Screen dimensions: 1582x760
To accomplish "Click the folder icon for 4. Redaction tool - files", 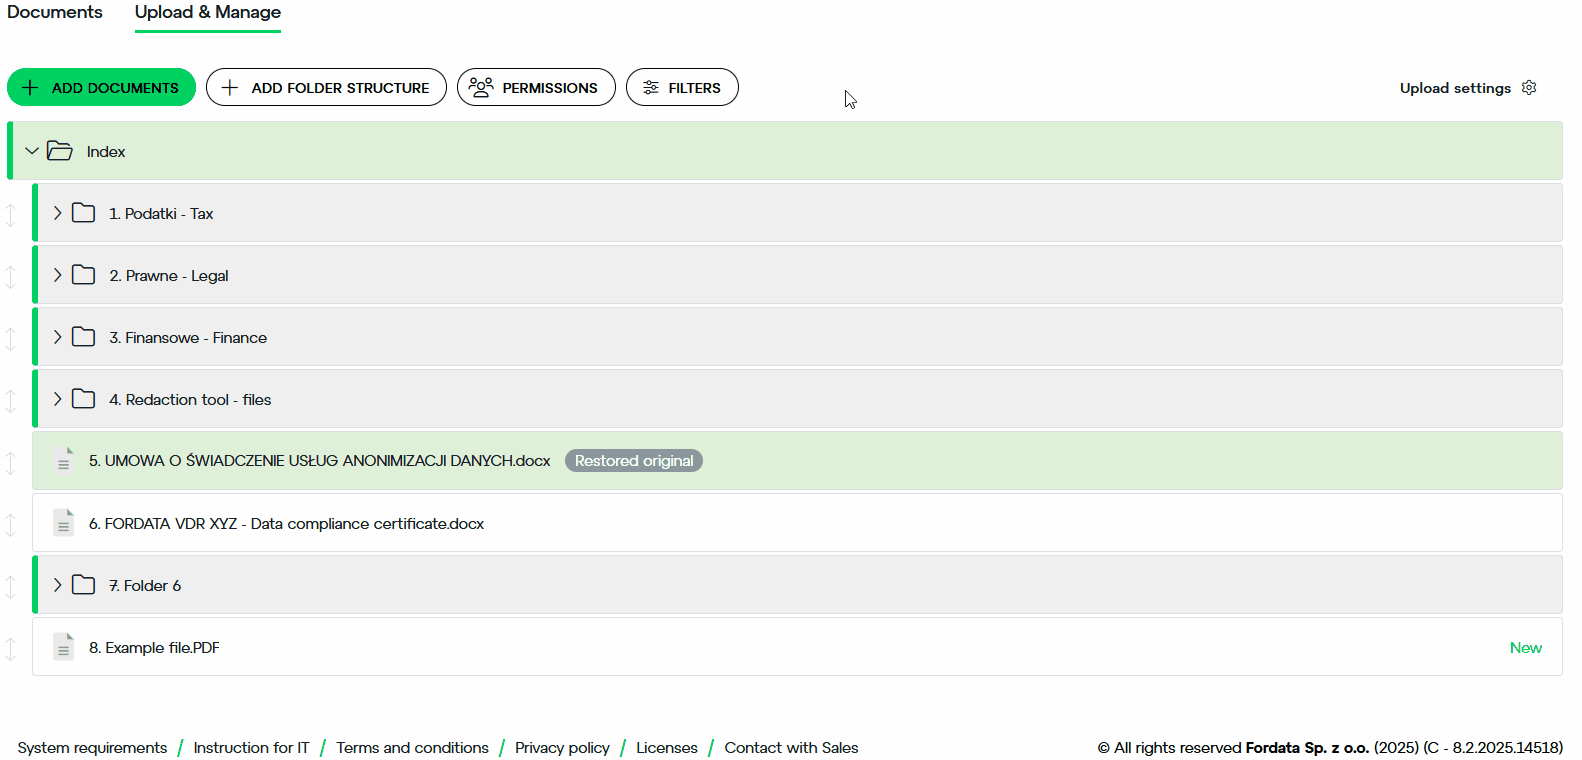I will [84, 399].
